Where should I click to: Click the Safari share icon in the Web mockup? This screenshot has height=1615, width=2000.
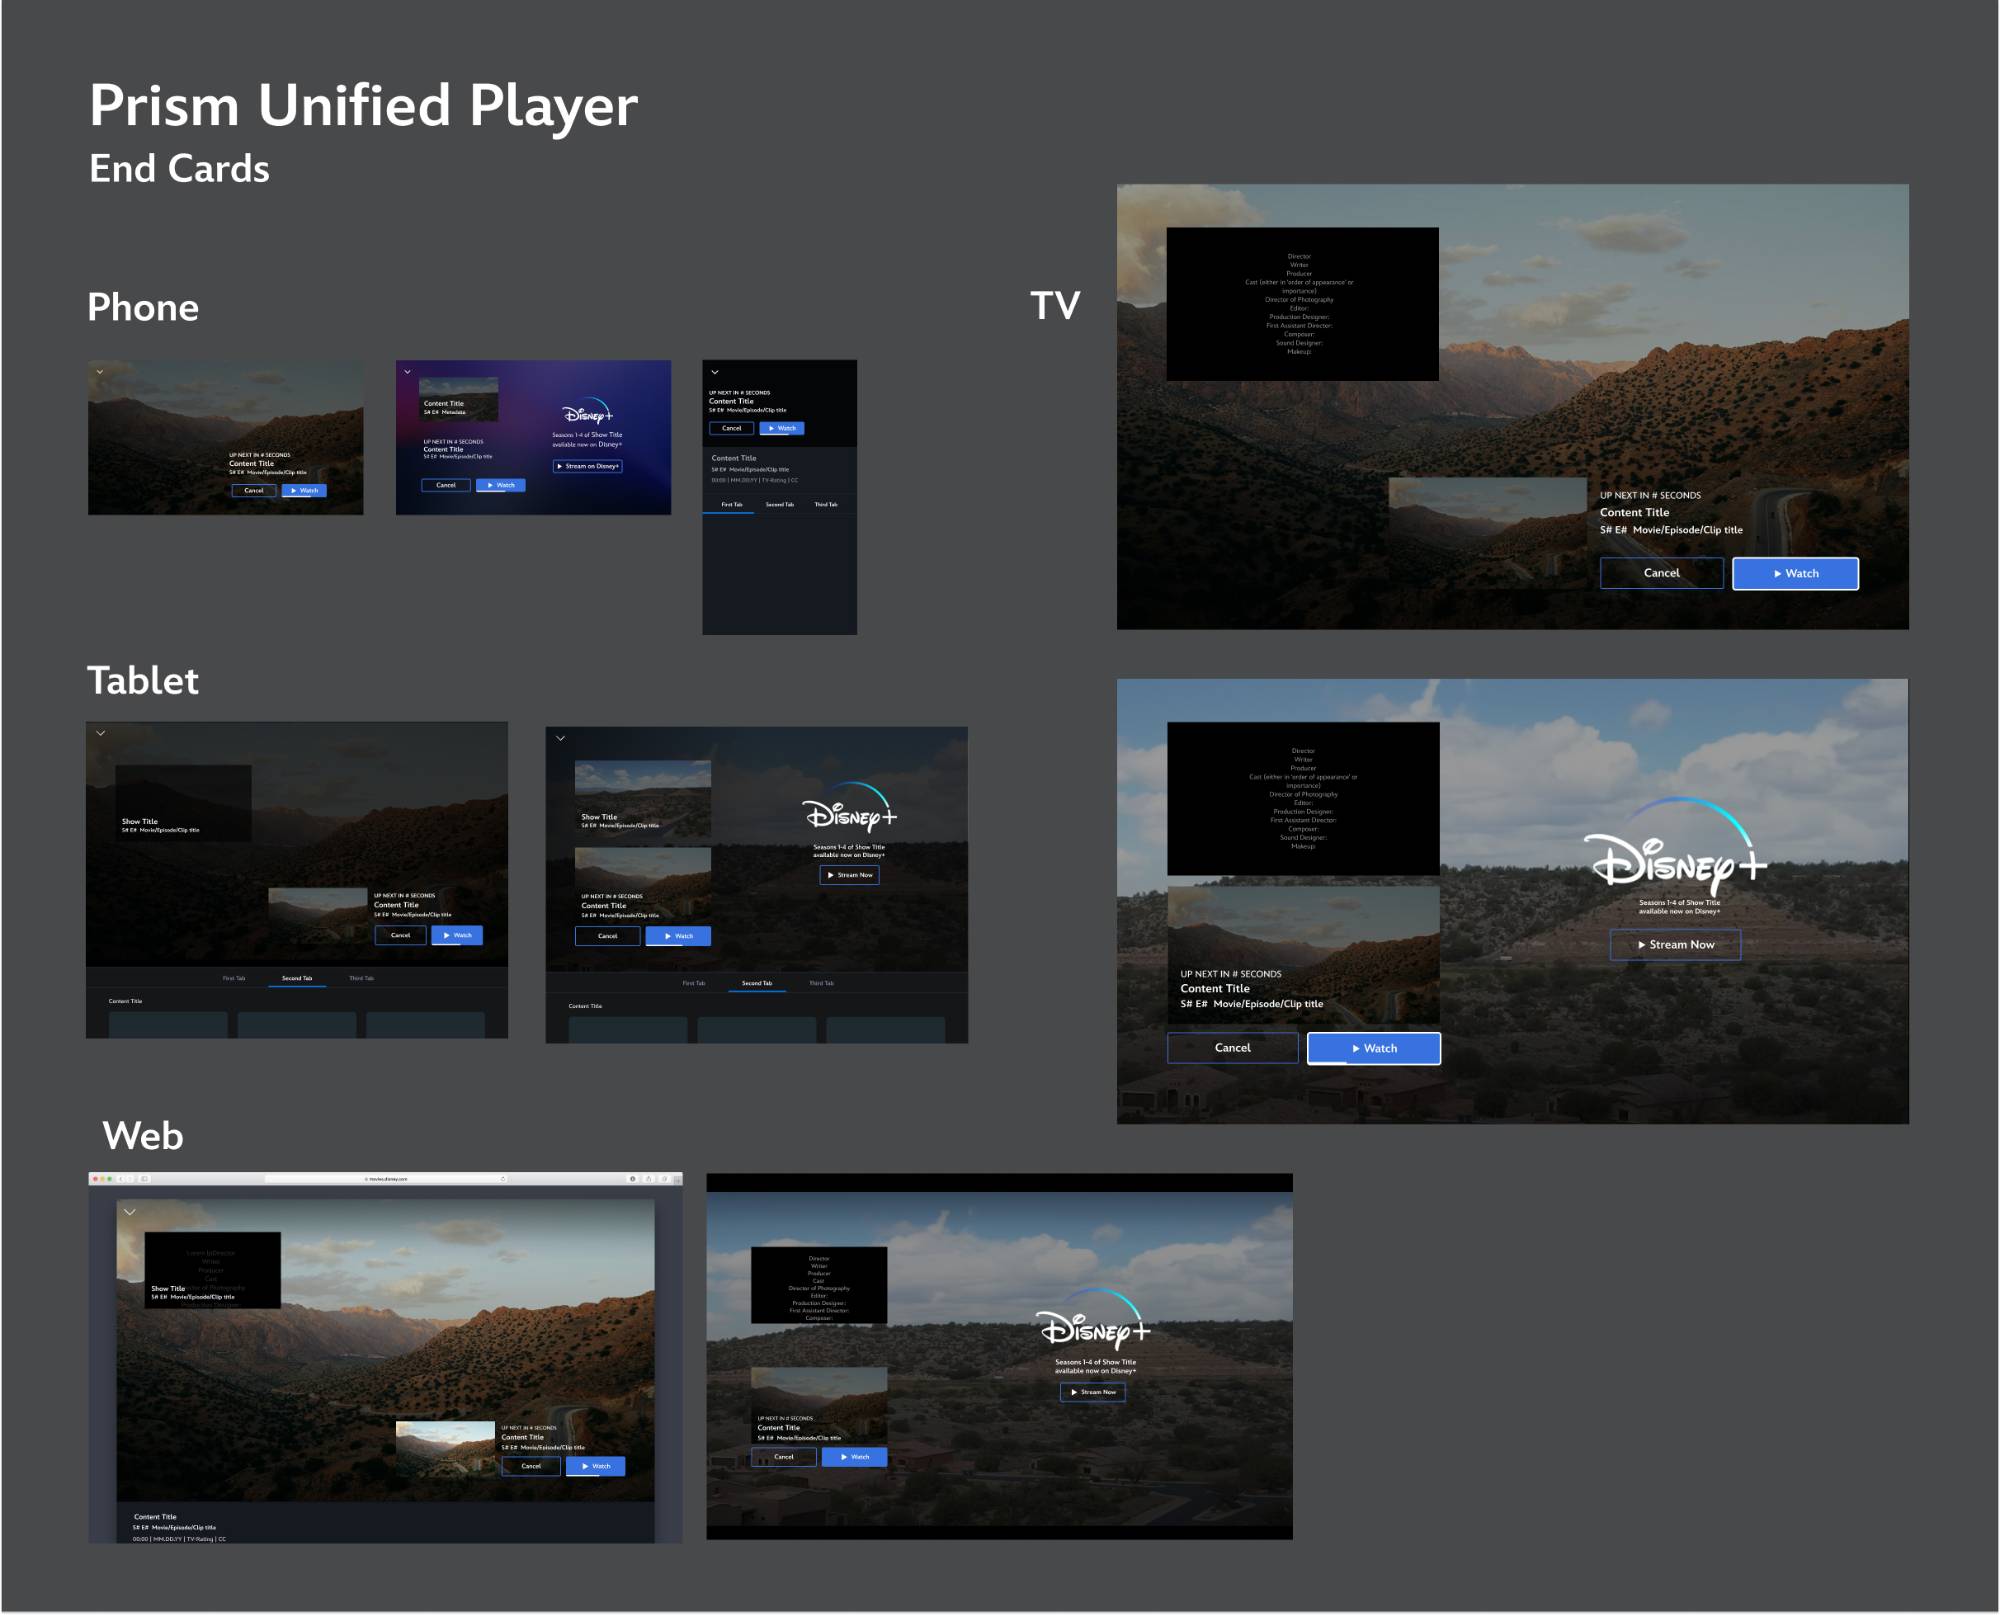(648, 1179)
